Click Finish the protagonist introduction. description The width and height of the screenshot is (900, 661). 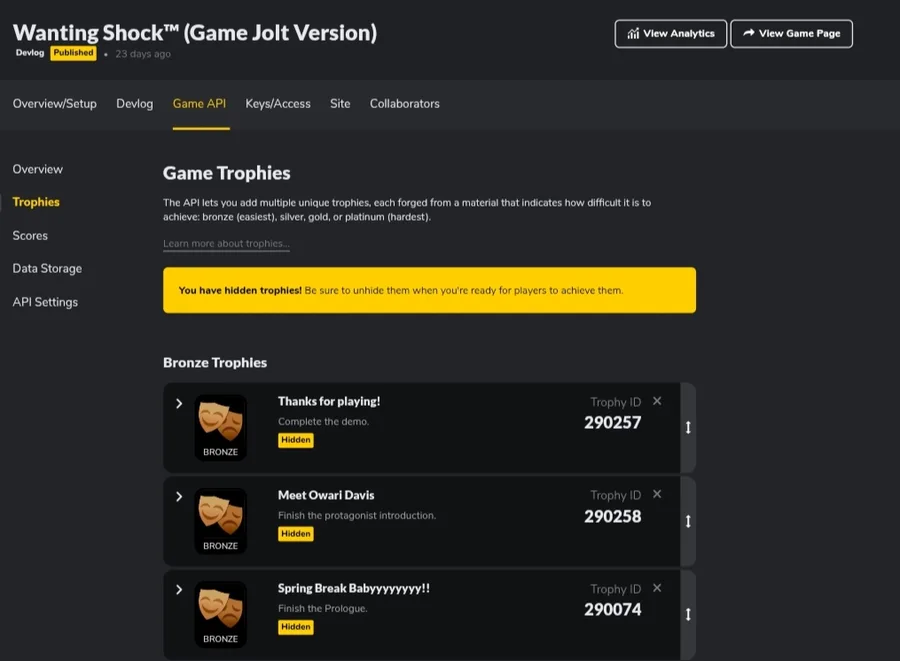pos(357,516)
